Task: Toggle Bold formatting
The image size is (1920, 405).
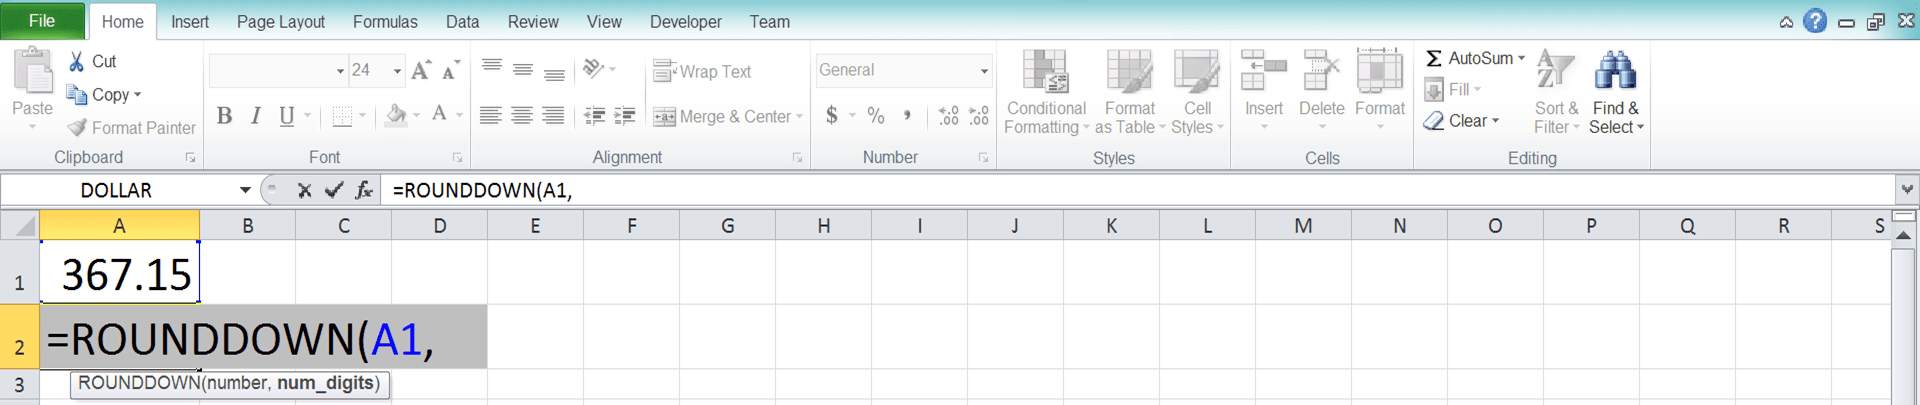Action: 224,116
